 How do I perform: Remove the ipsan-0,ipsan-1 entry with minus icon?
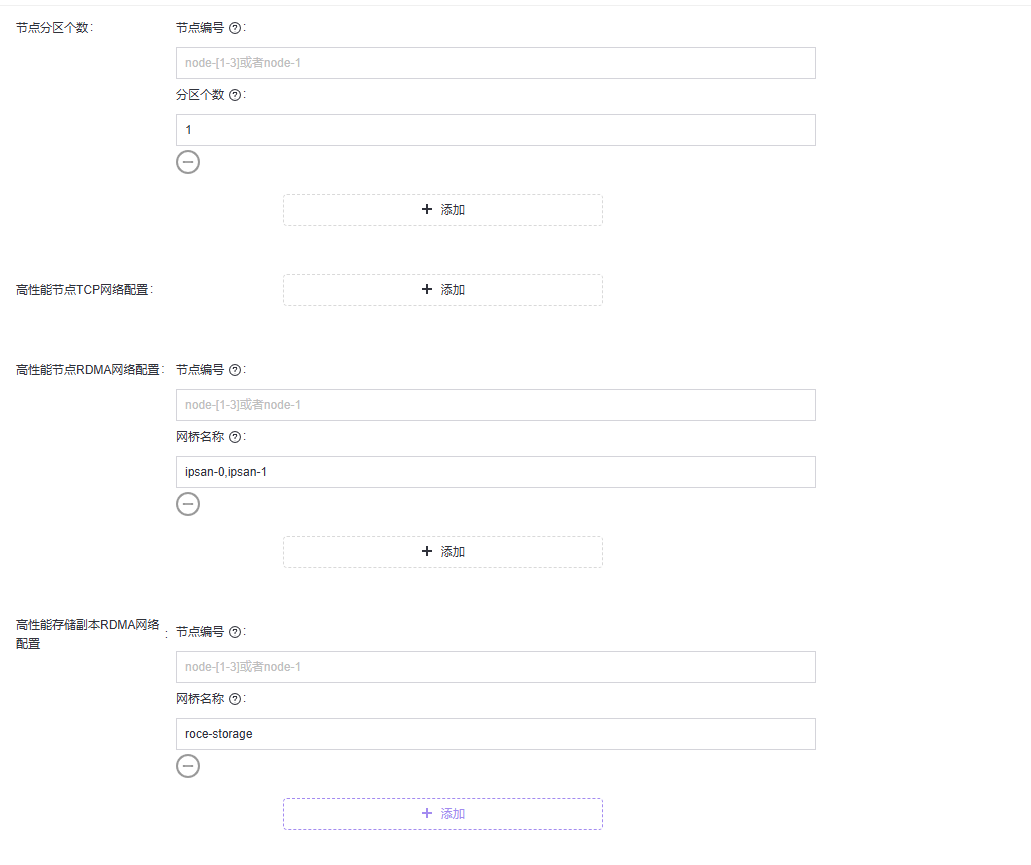click(x=188, y=504)
